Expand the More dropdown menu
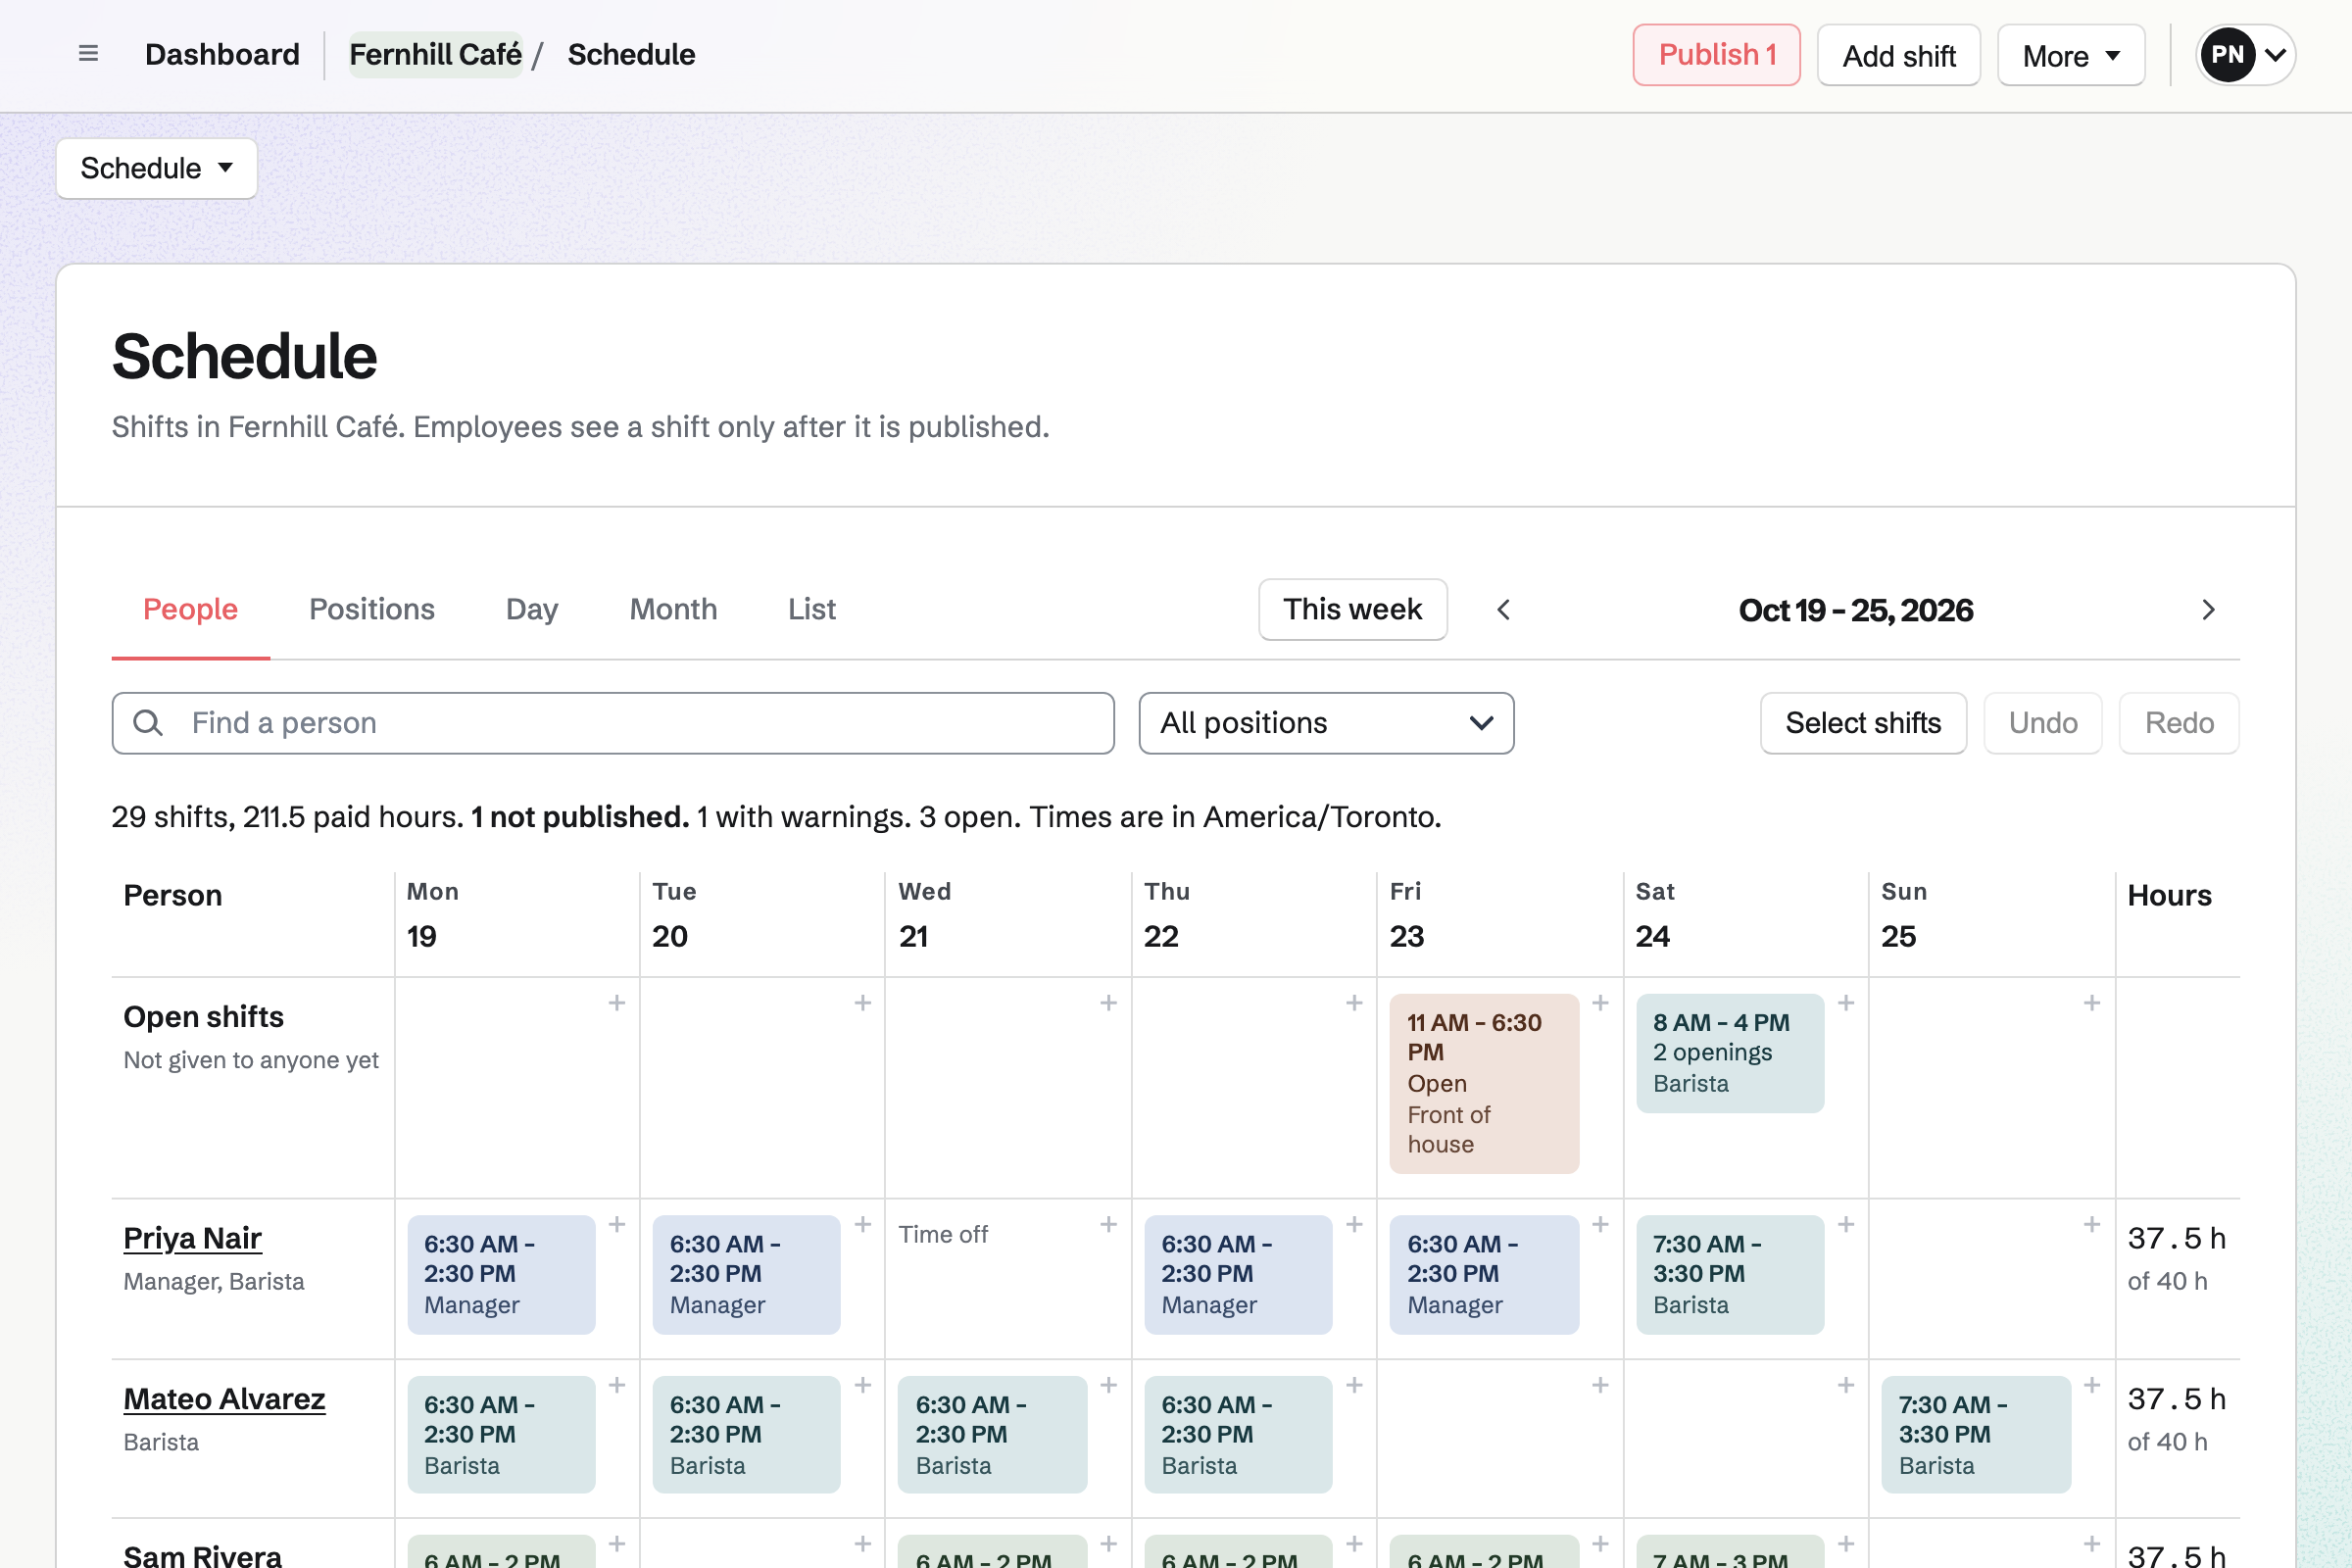The width and height of the screenshot is (2352, 1568). 2071,55
